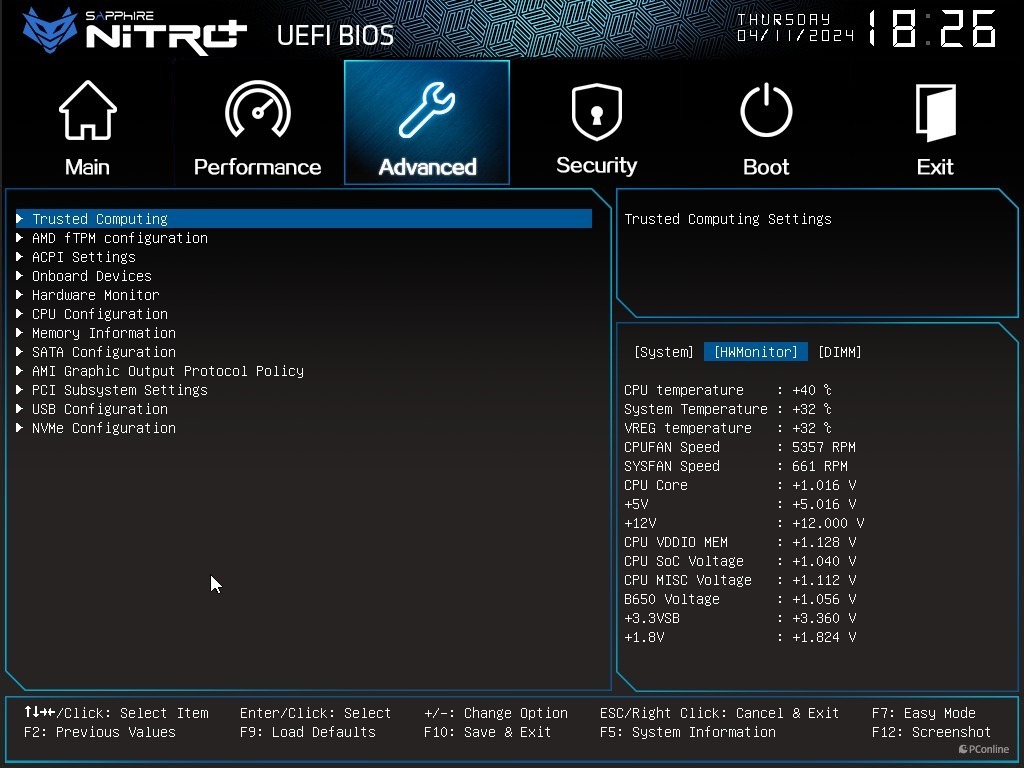Screen dimensions: 1024x768
Task: Click F7: Easy Mode hint
Action: [923, 713]
